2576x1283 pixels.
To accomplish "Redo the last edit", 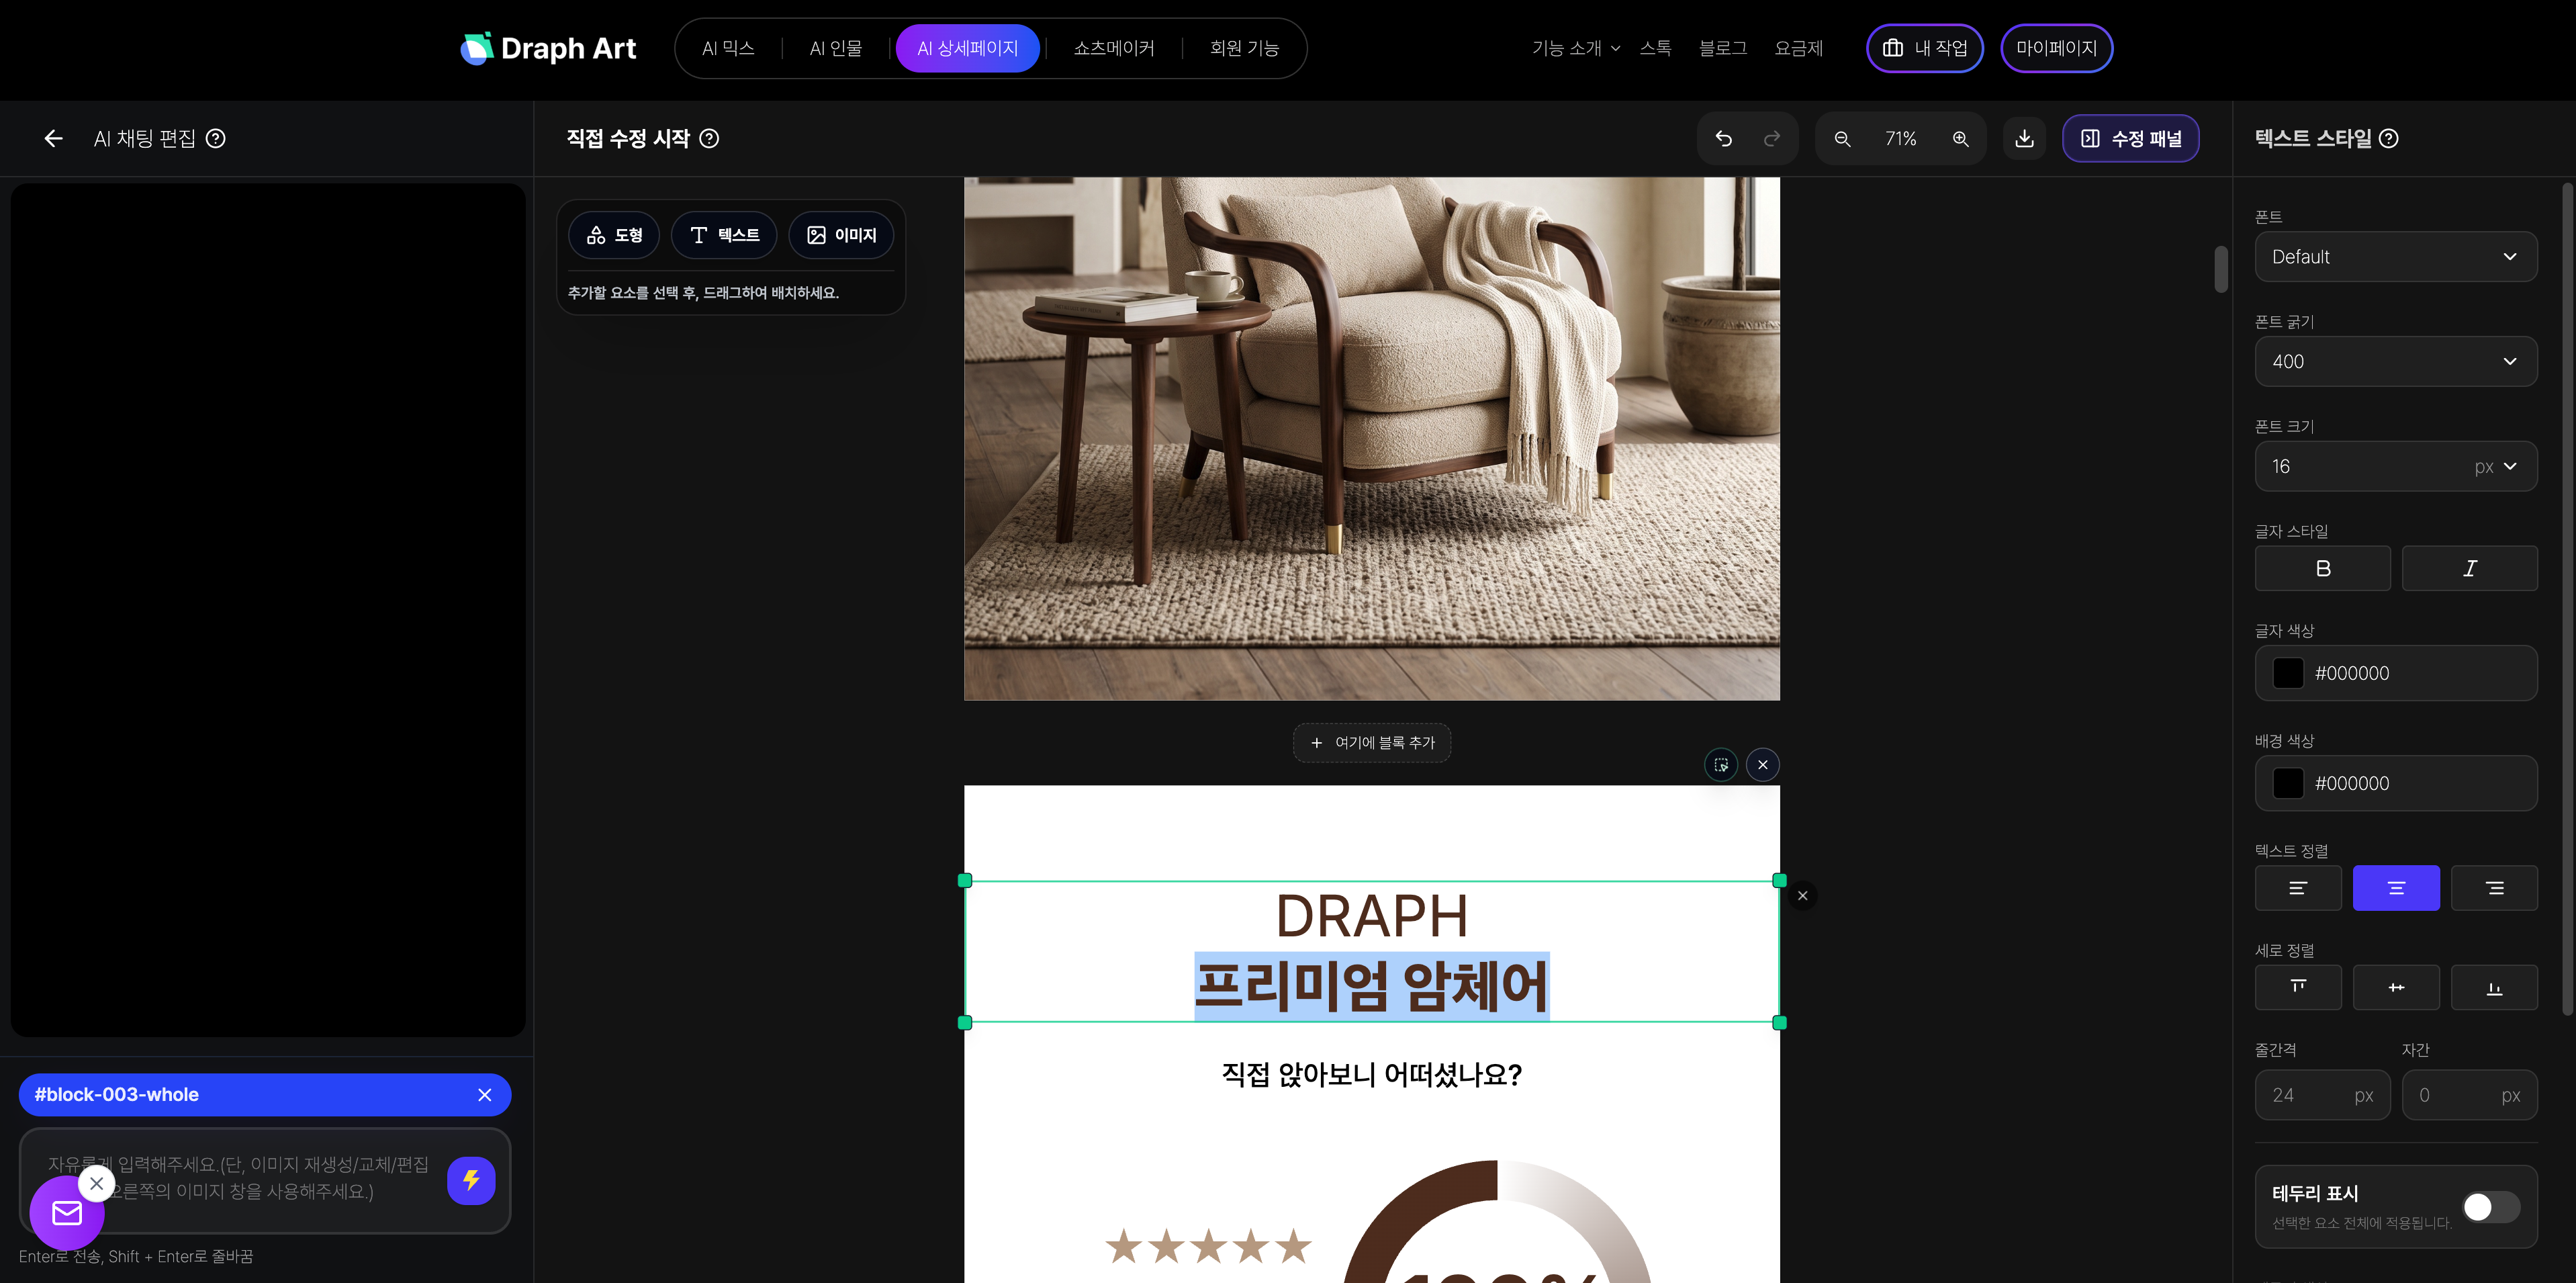I will 1772,139.
